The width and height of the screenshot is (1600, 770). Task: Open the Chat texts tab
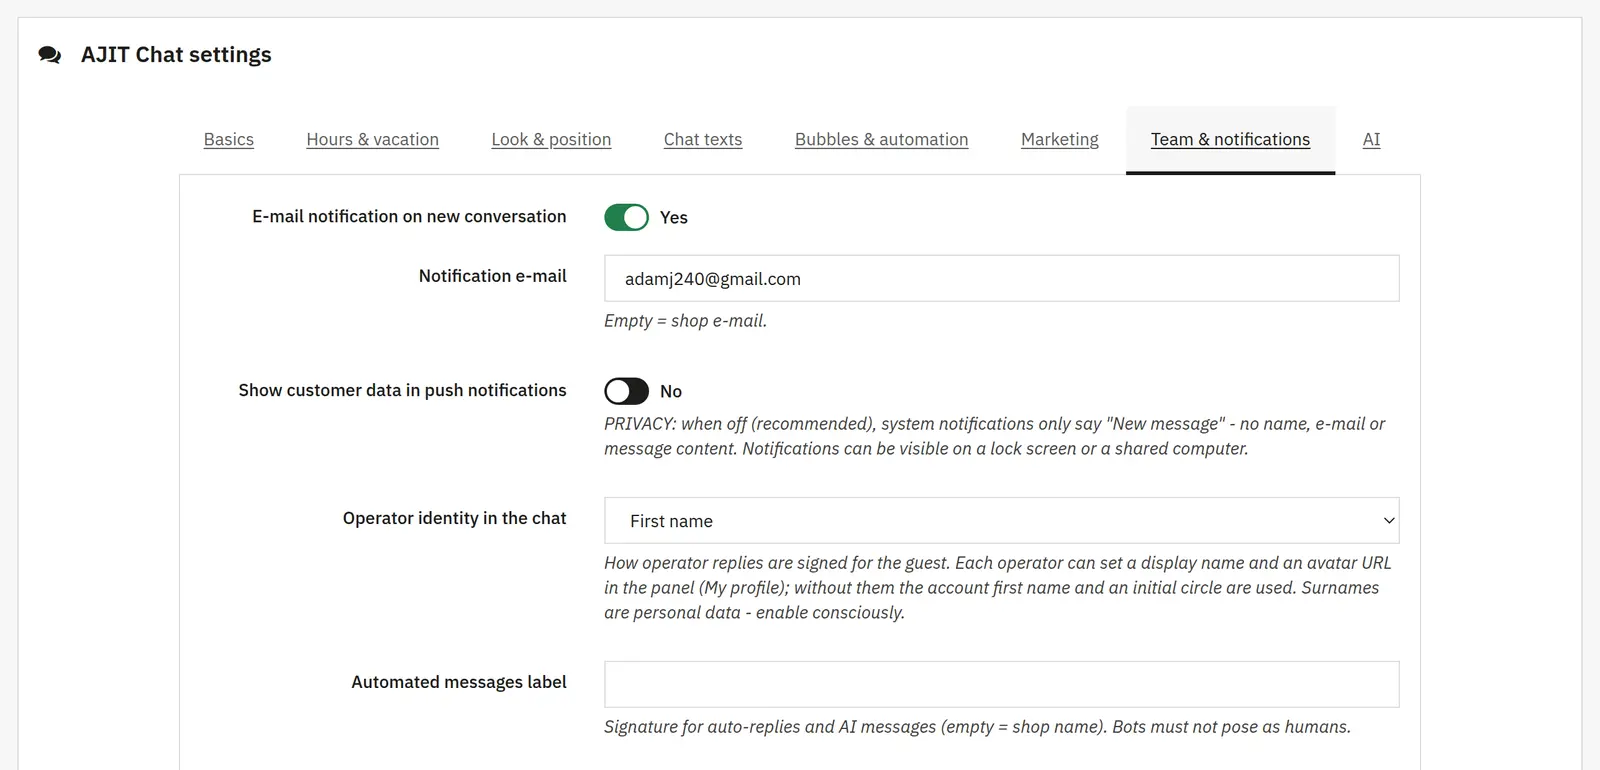703,140
